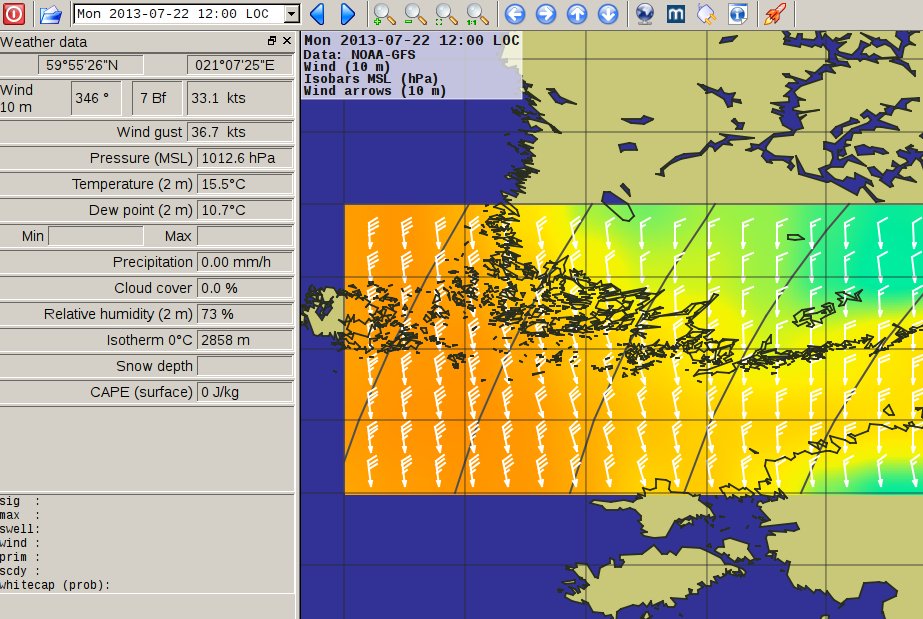Click the plug and lightning icon
This screenshot has width=923, height=619.
706,14
